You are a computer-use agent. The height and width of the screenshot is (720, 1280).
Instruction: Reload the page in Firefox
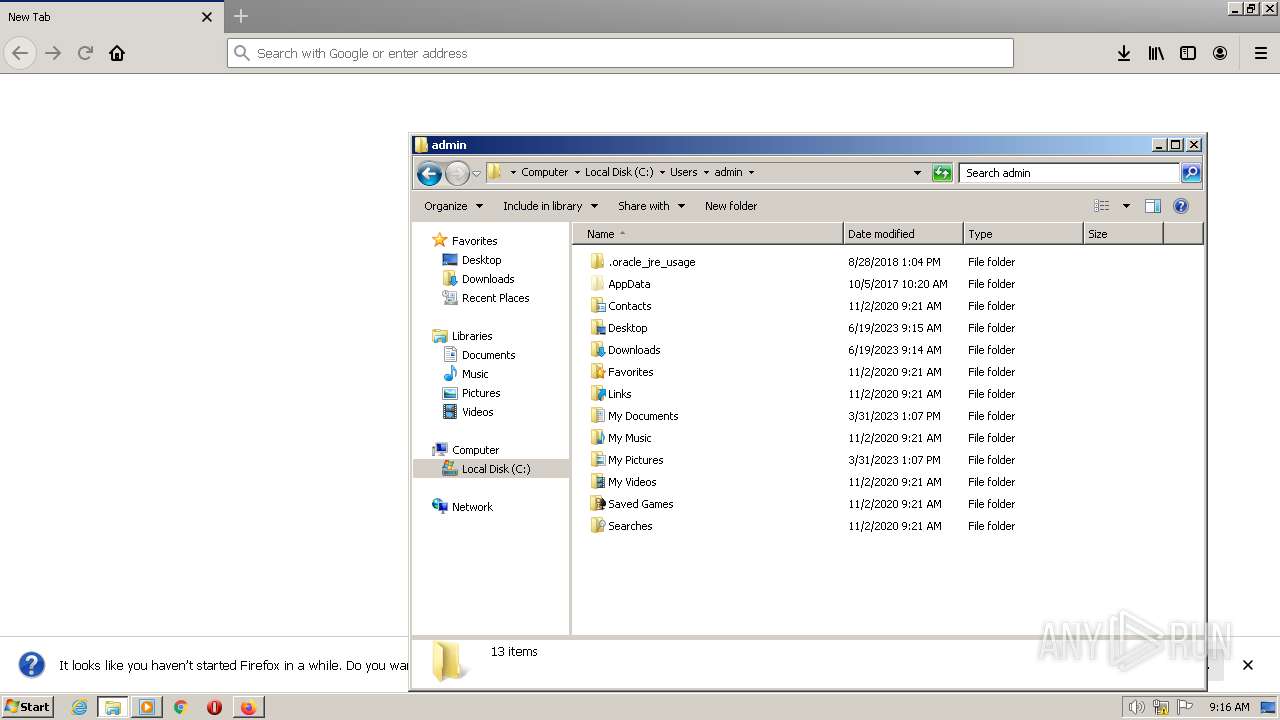click(85, 53)
